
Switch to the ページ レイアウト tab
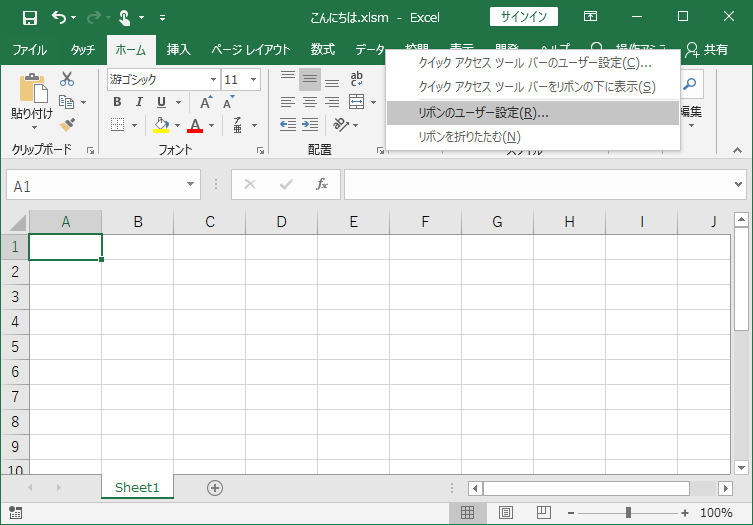tap(251, 49)
